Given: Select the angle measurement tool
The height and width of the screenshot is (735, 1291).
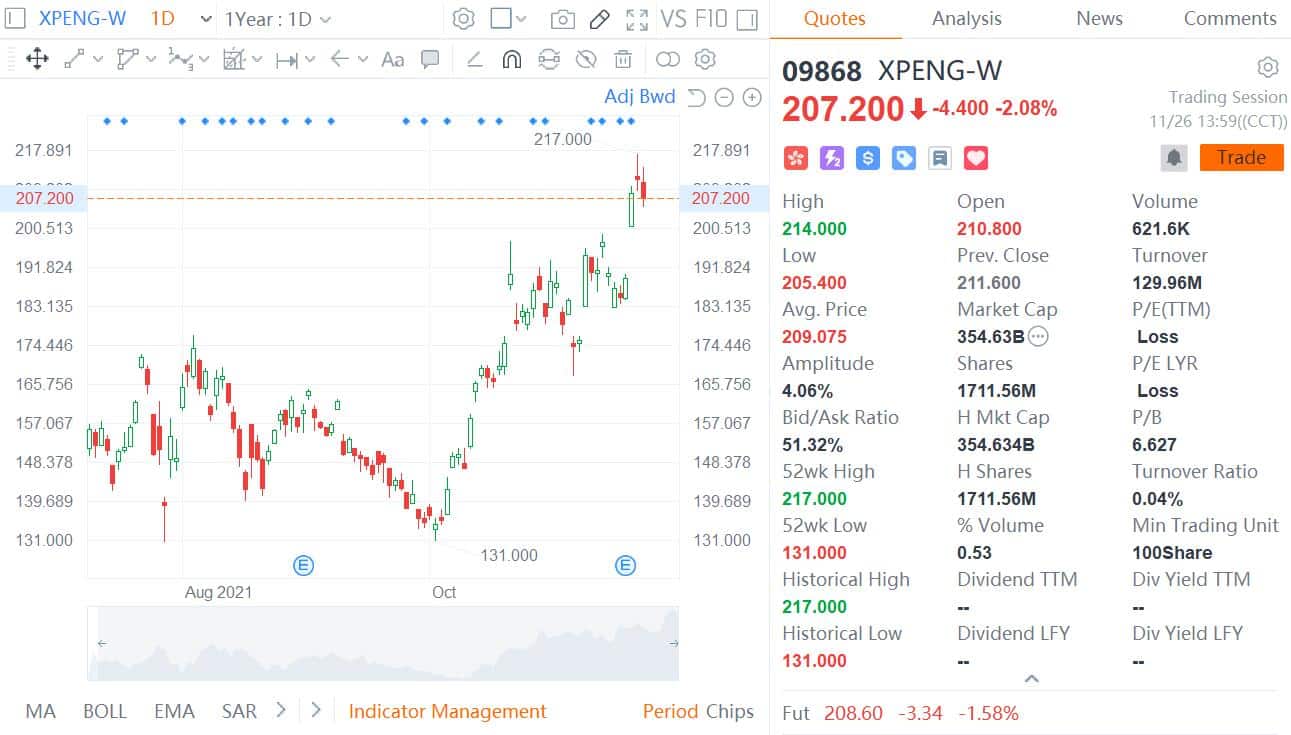Looking at the screenshot, I should click(x=473, y=59).
